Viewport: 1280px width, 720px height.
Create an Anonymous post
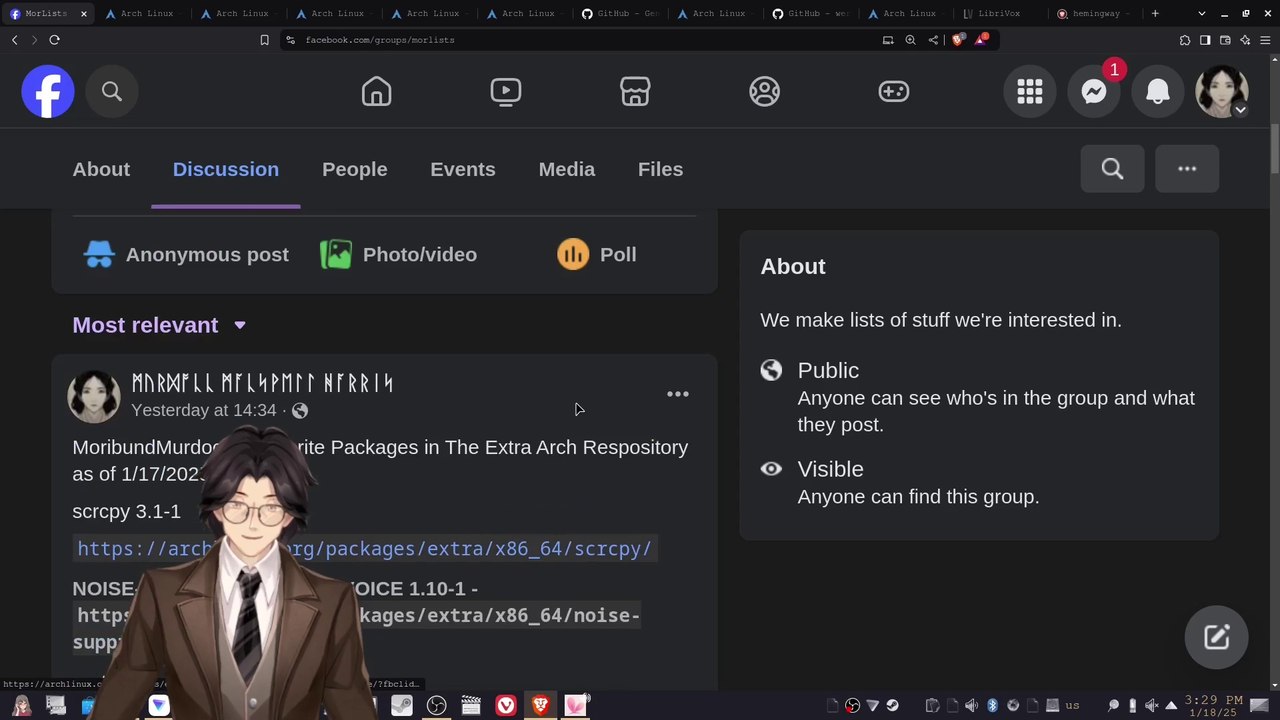pyautogui.click(x=186, y=254)
